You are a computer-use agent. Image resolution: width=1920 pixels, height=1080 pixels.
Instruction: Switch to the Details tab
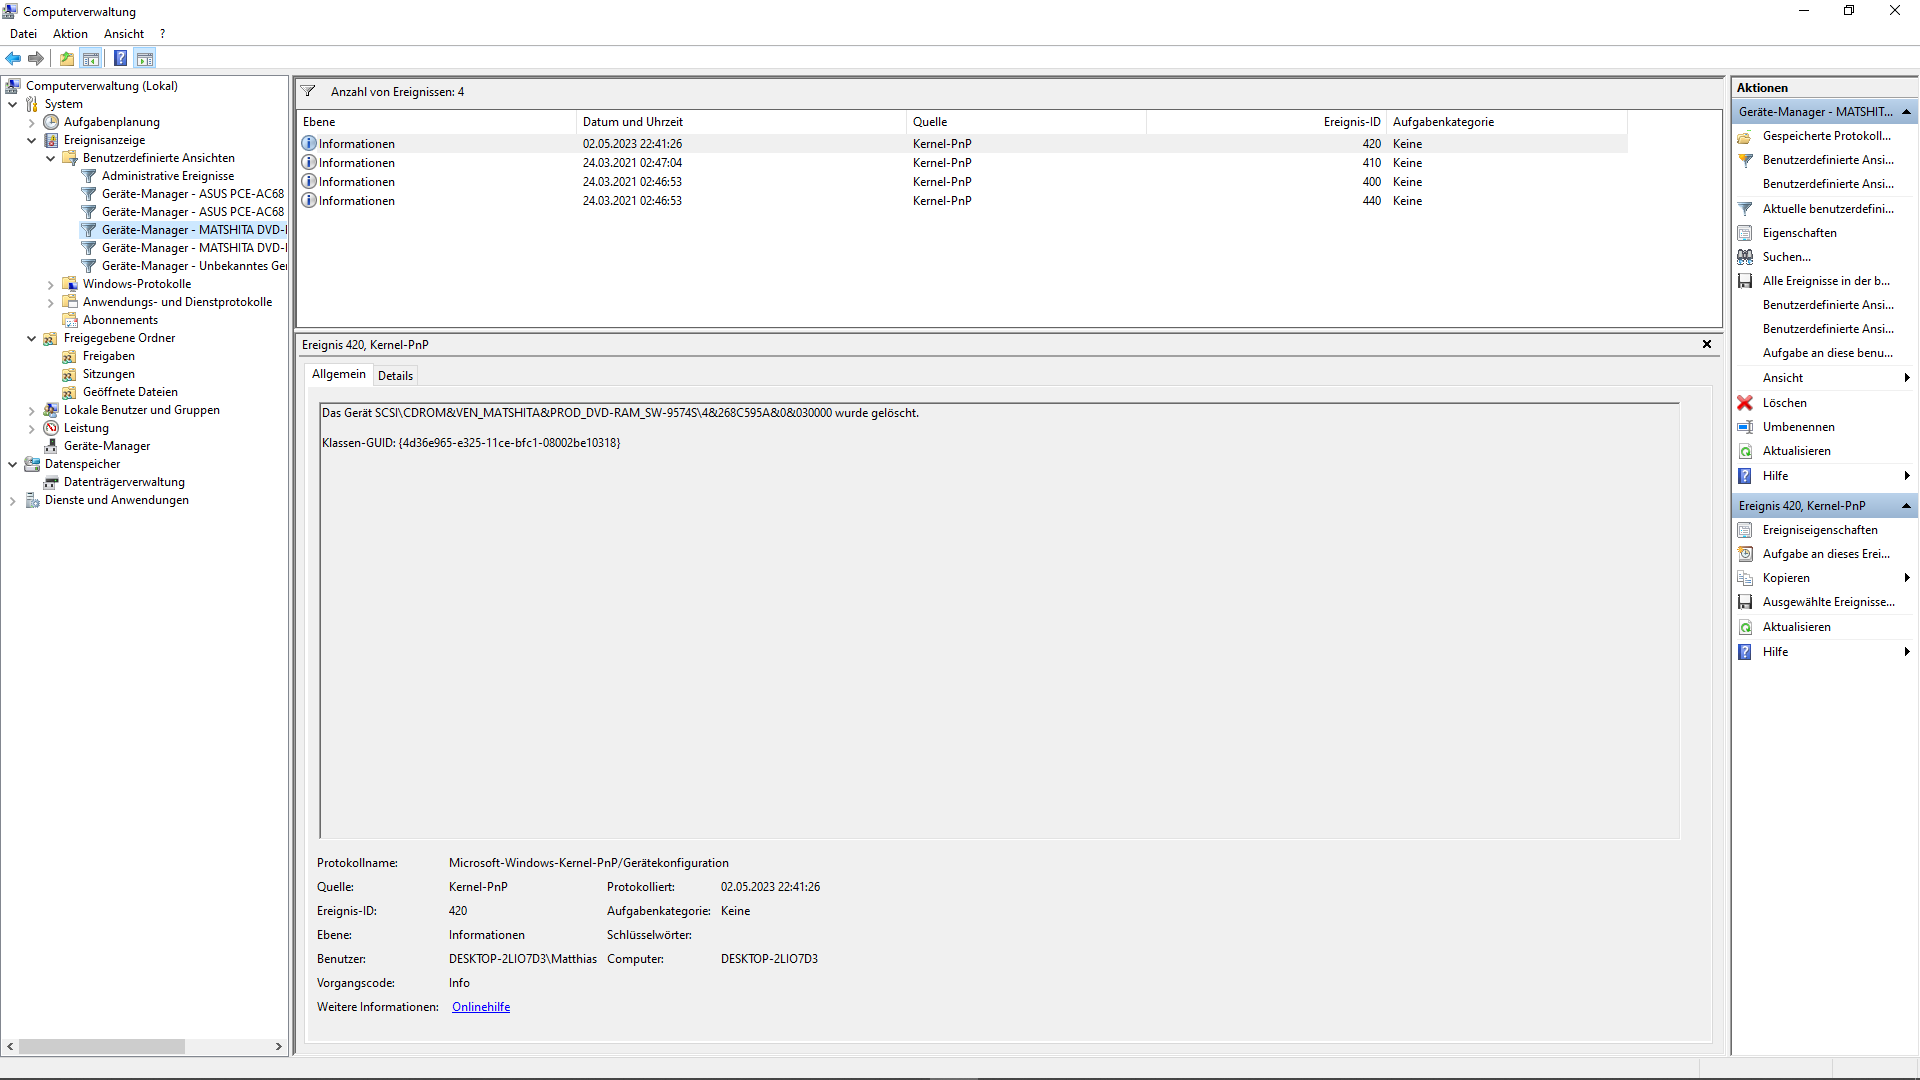pos(395,376)
